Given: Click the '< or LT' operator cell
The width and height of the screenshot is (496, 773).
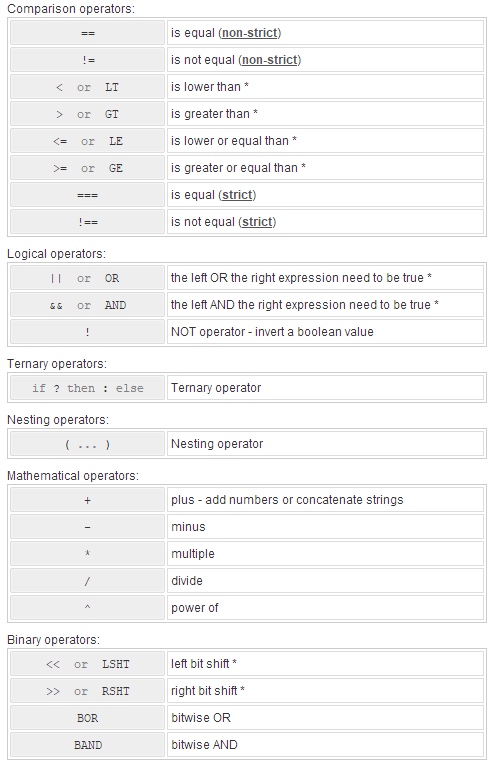Looking at the screenshot, I should [87, 87].
